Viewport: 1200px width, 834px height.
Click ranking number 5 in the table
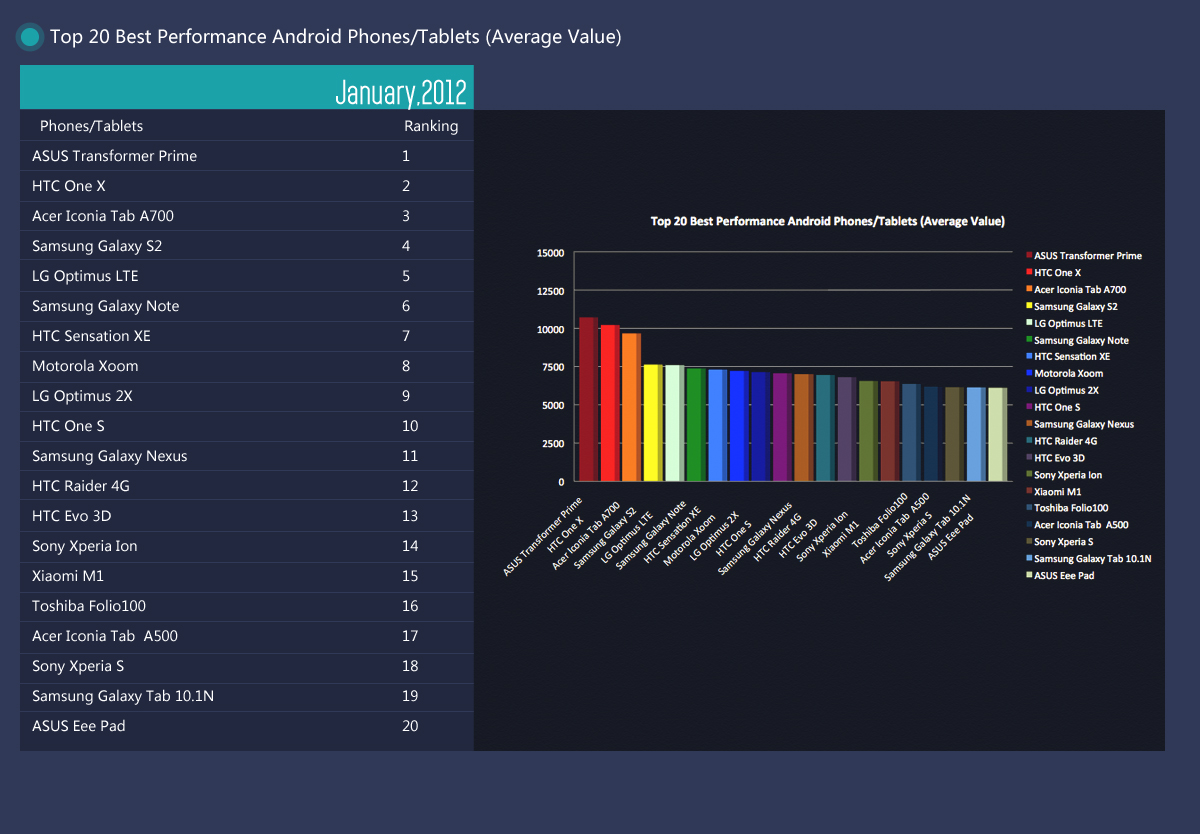point(406,276)
